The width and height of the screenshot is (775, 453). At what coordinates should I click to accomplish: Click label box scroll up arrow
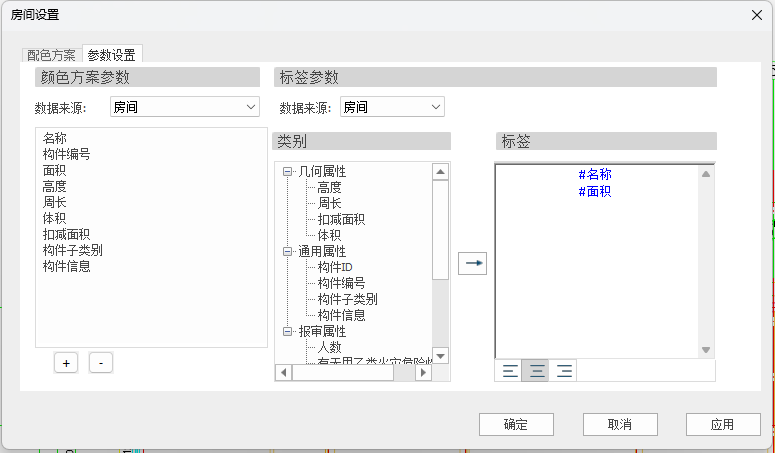click(x=706, y=174)
